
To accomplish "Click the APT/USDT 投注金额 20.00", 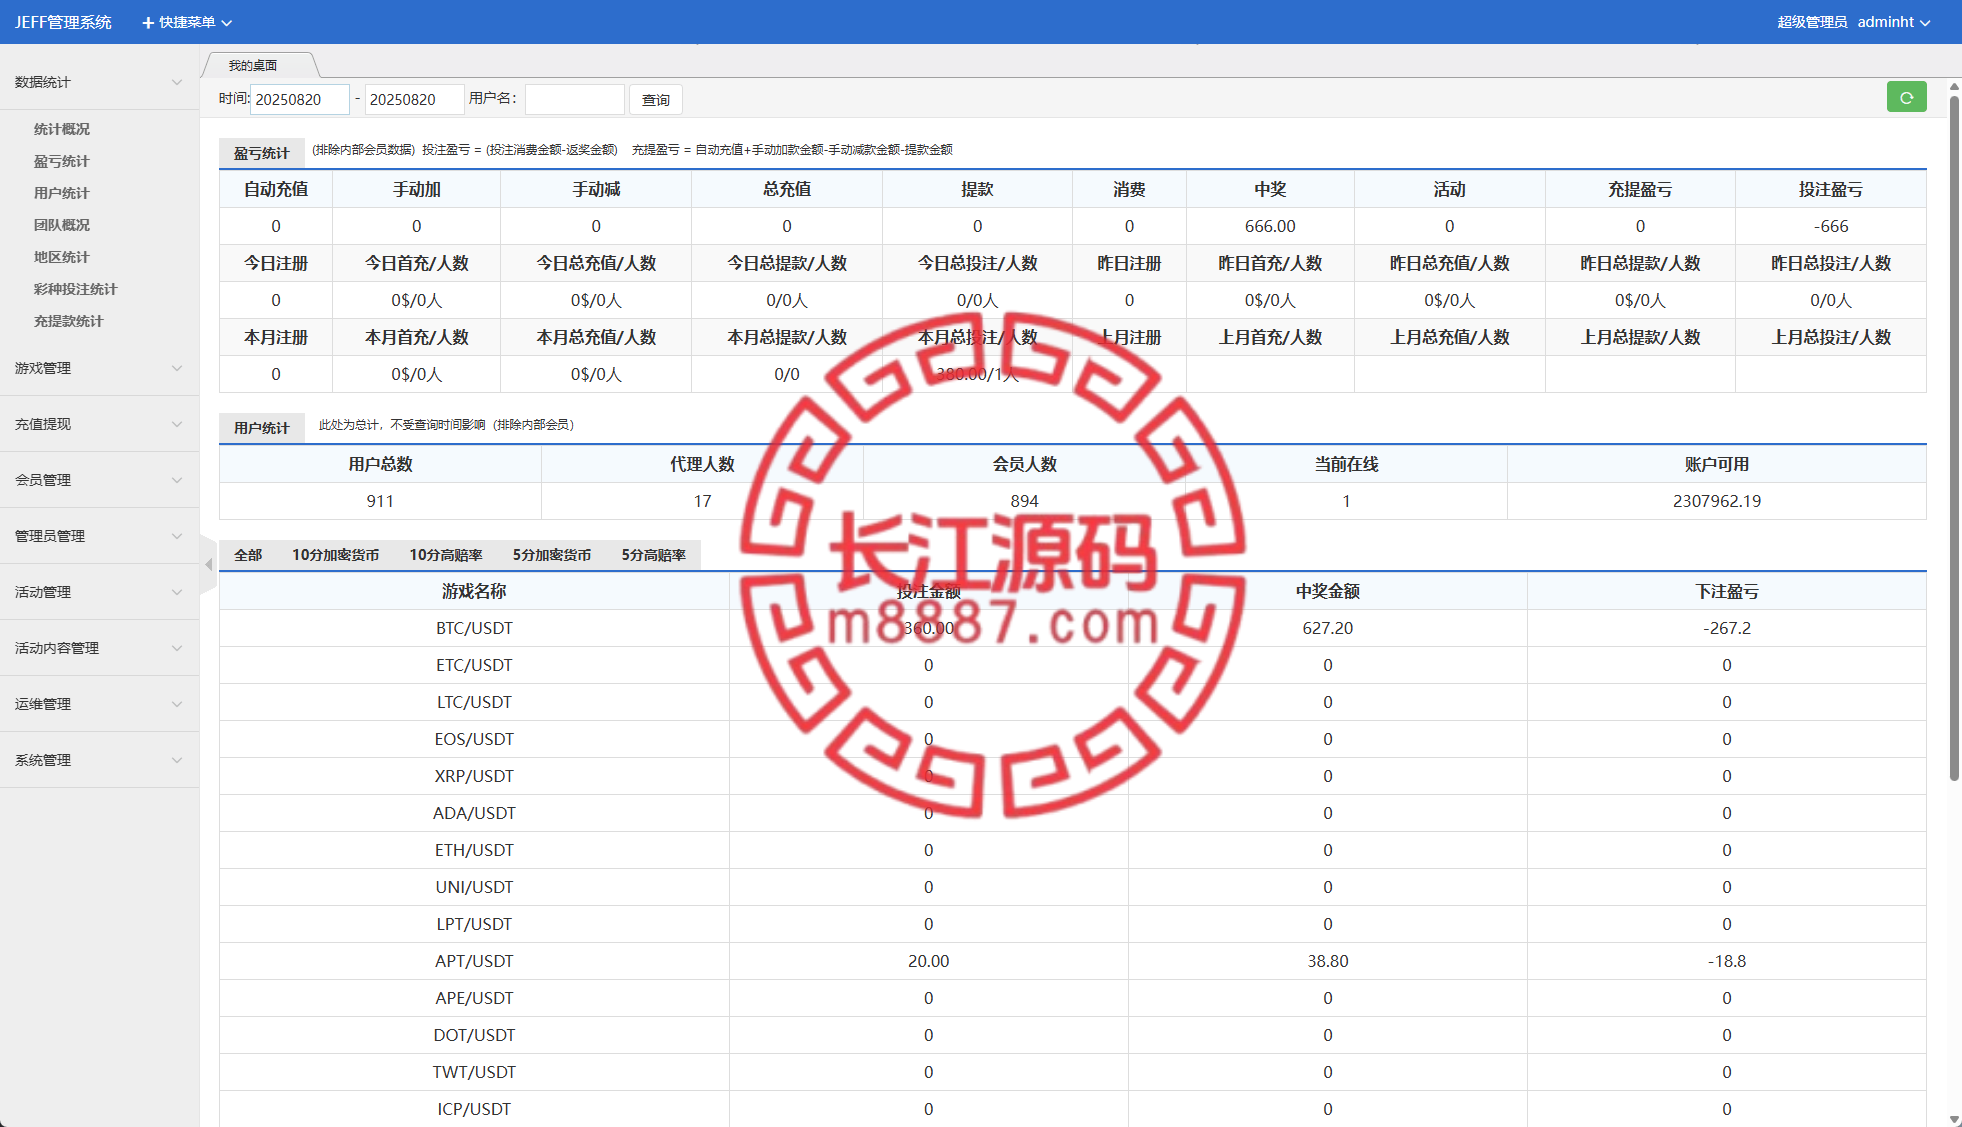I will pos(929,961).
